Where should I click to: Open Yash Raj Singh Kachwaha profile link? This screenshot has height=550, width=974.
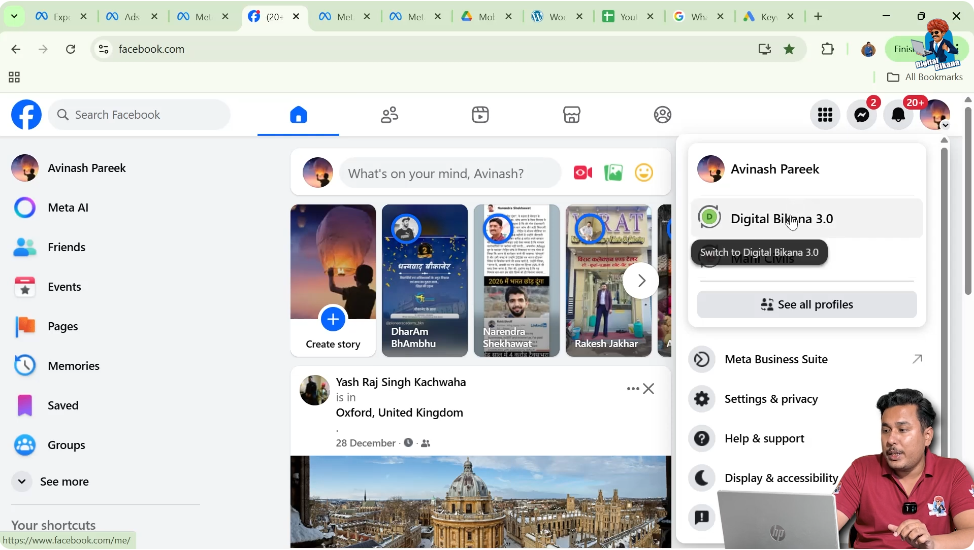[401, 382]
